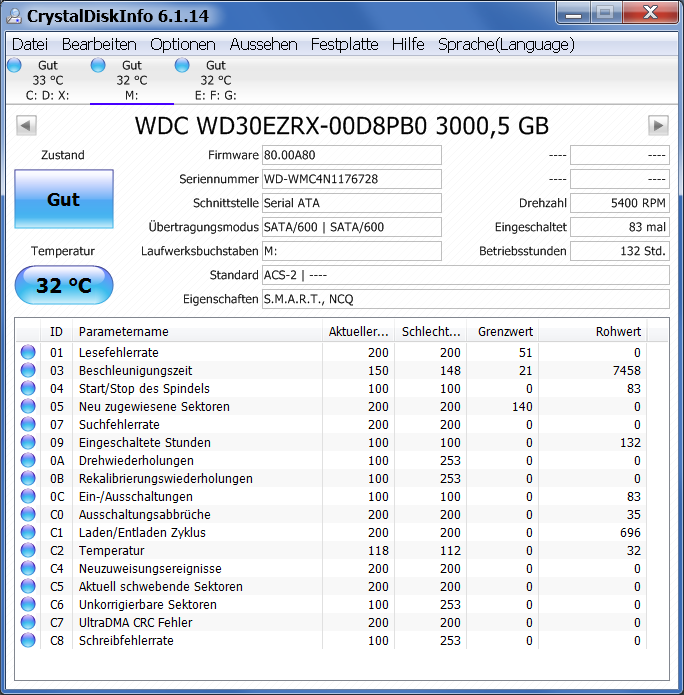The width and height of the screenshot is (684, 695).
Task: Click status orb of Beschleunigungszeit row
Action: [x=28, y=371]
